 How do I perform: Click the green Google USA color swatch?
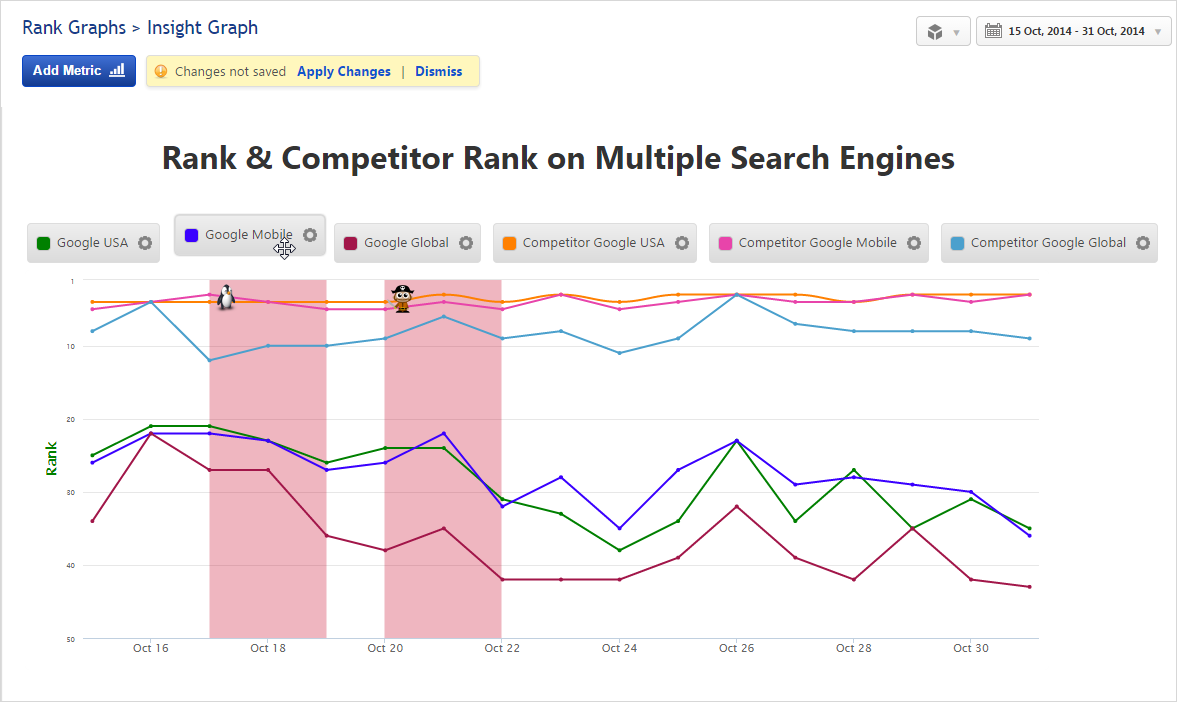click(x=43, y=243)
